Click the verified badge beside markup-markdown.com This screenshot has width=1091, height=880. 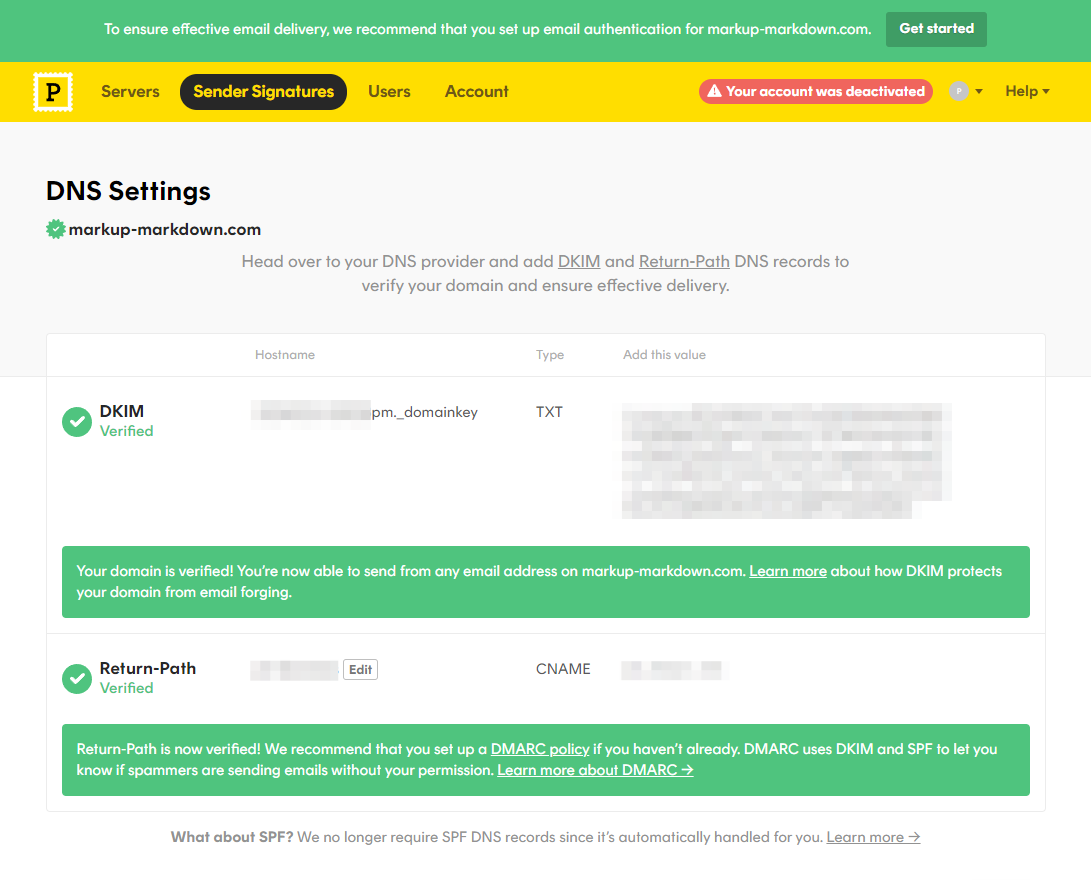pos(56,229)
